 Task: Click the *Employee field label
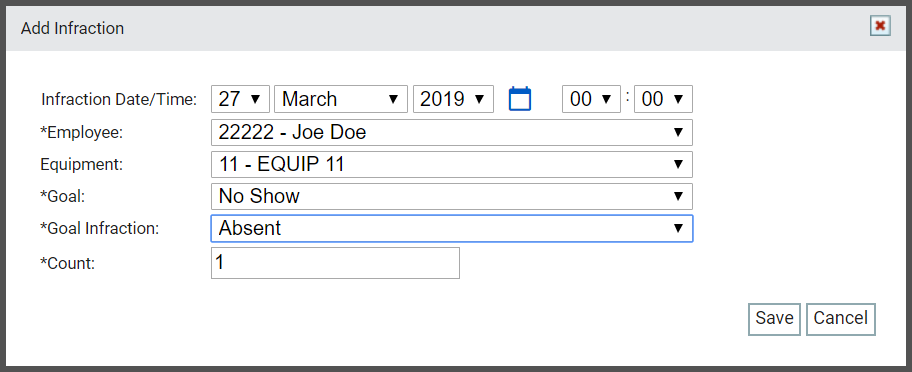click(82, 133)
